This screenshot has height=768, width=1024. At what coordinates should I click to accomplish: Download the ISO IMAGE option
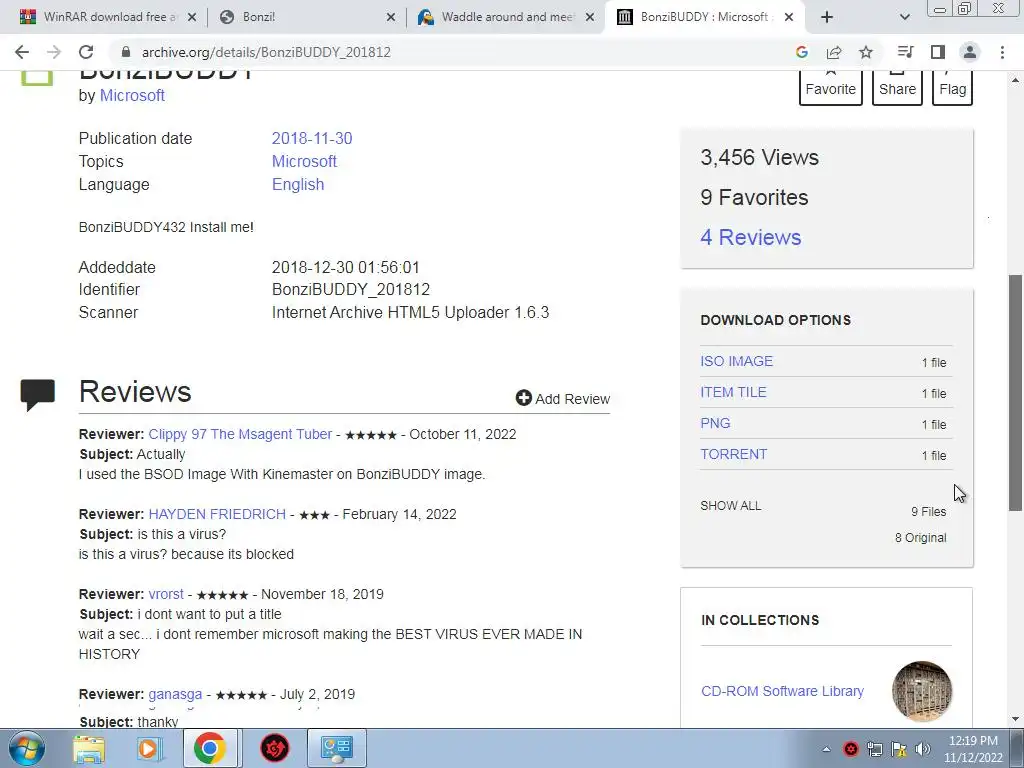(x=737, y=361)
